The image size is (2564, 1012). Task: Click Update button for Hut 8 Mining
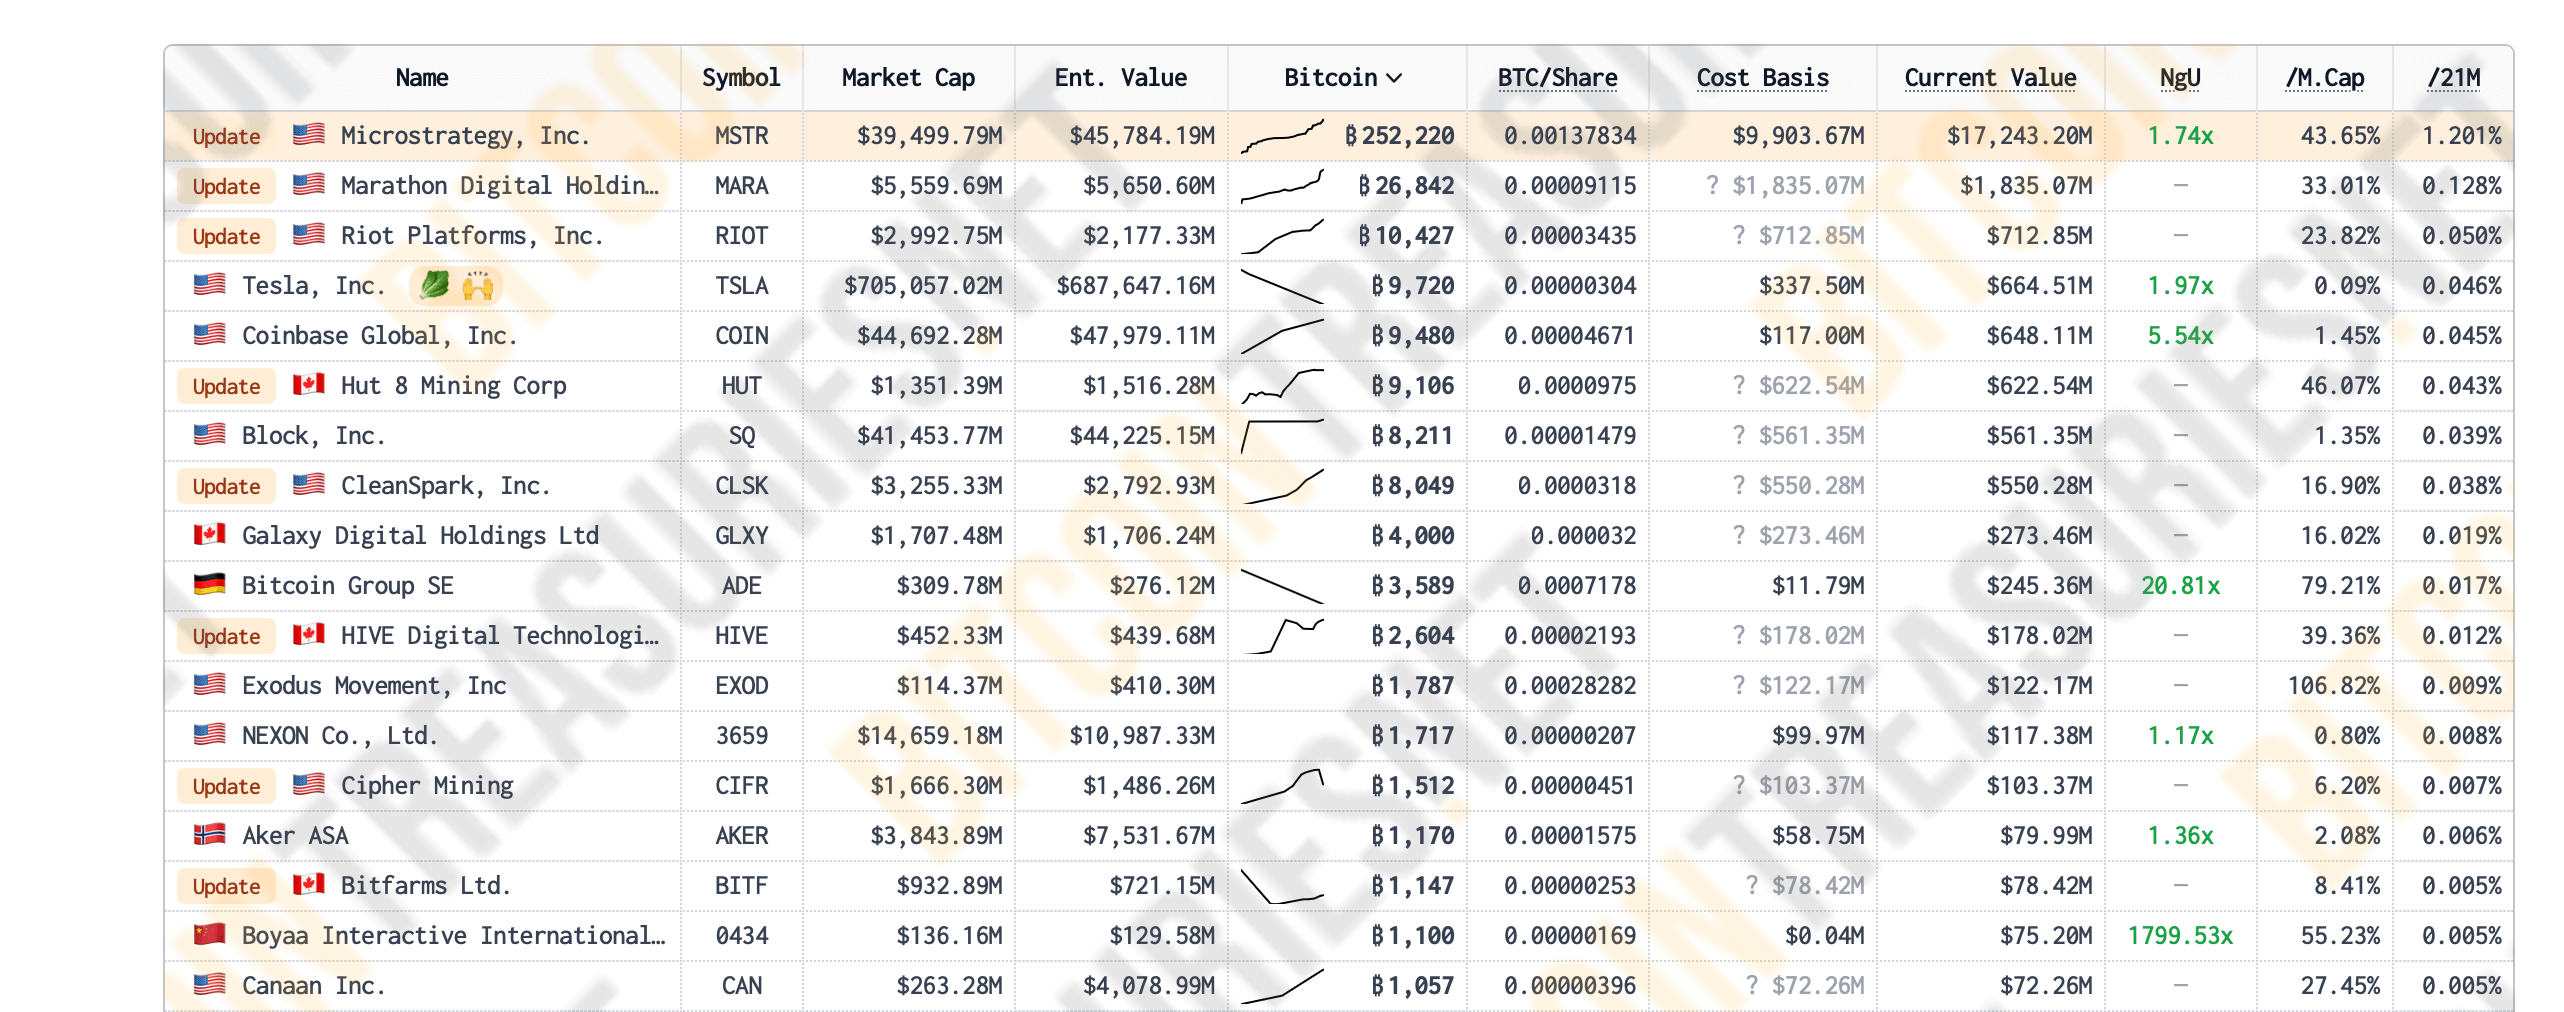(226, 386)
